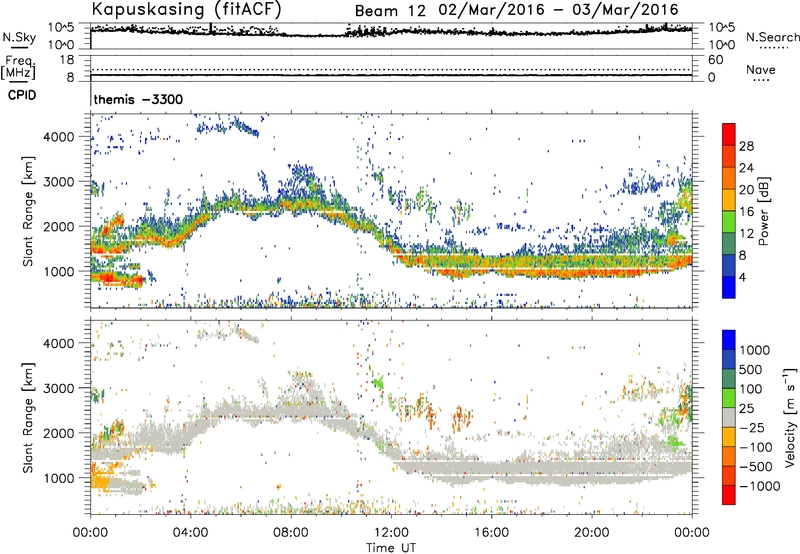Click the 20:00 time axis tick label
The height and width of the screenshot is (554, 800).
pos(592,532)
